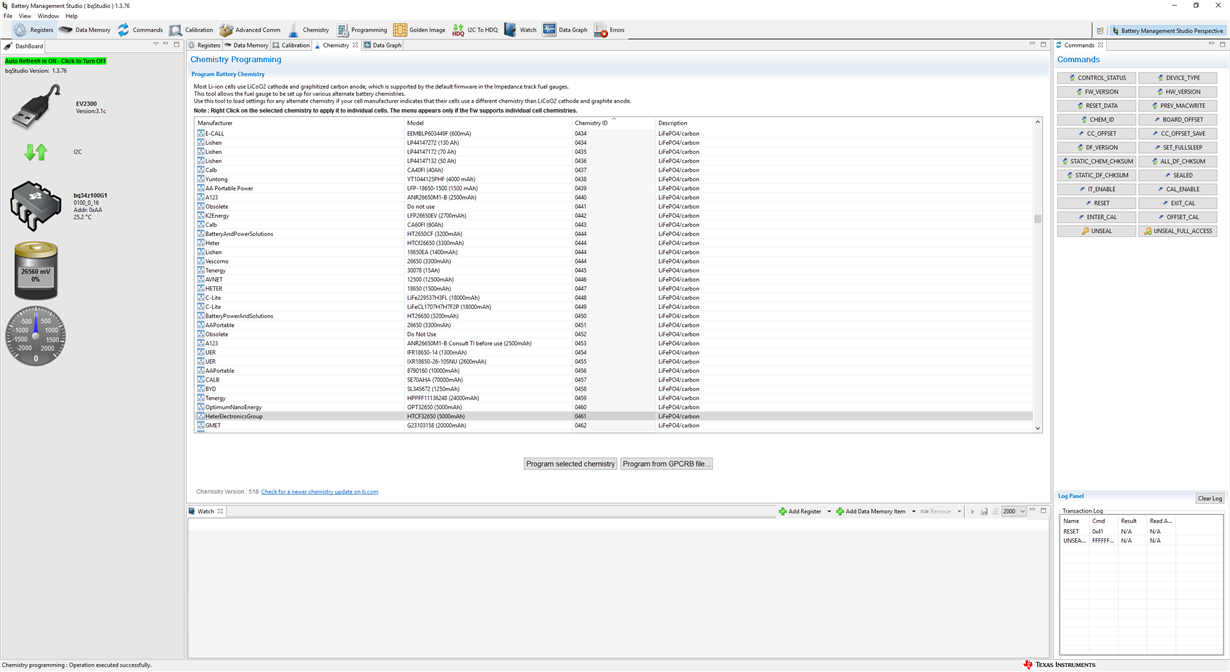Click the green I2C communication arrows
1230x672 pixels.
36,152
